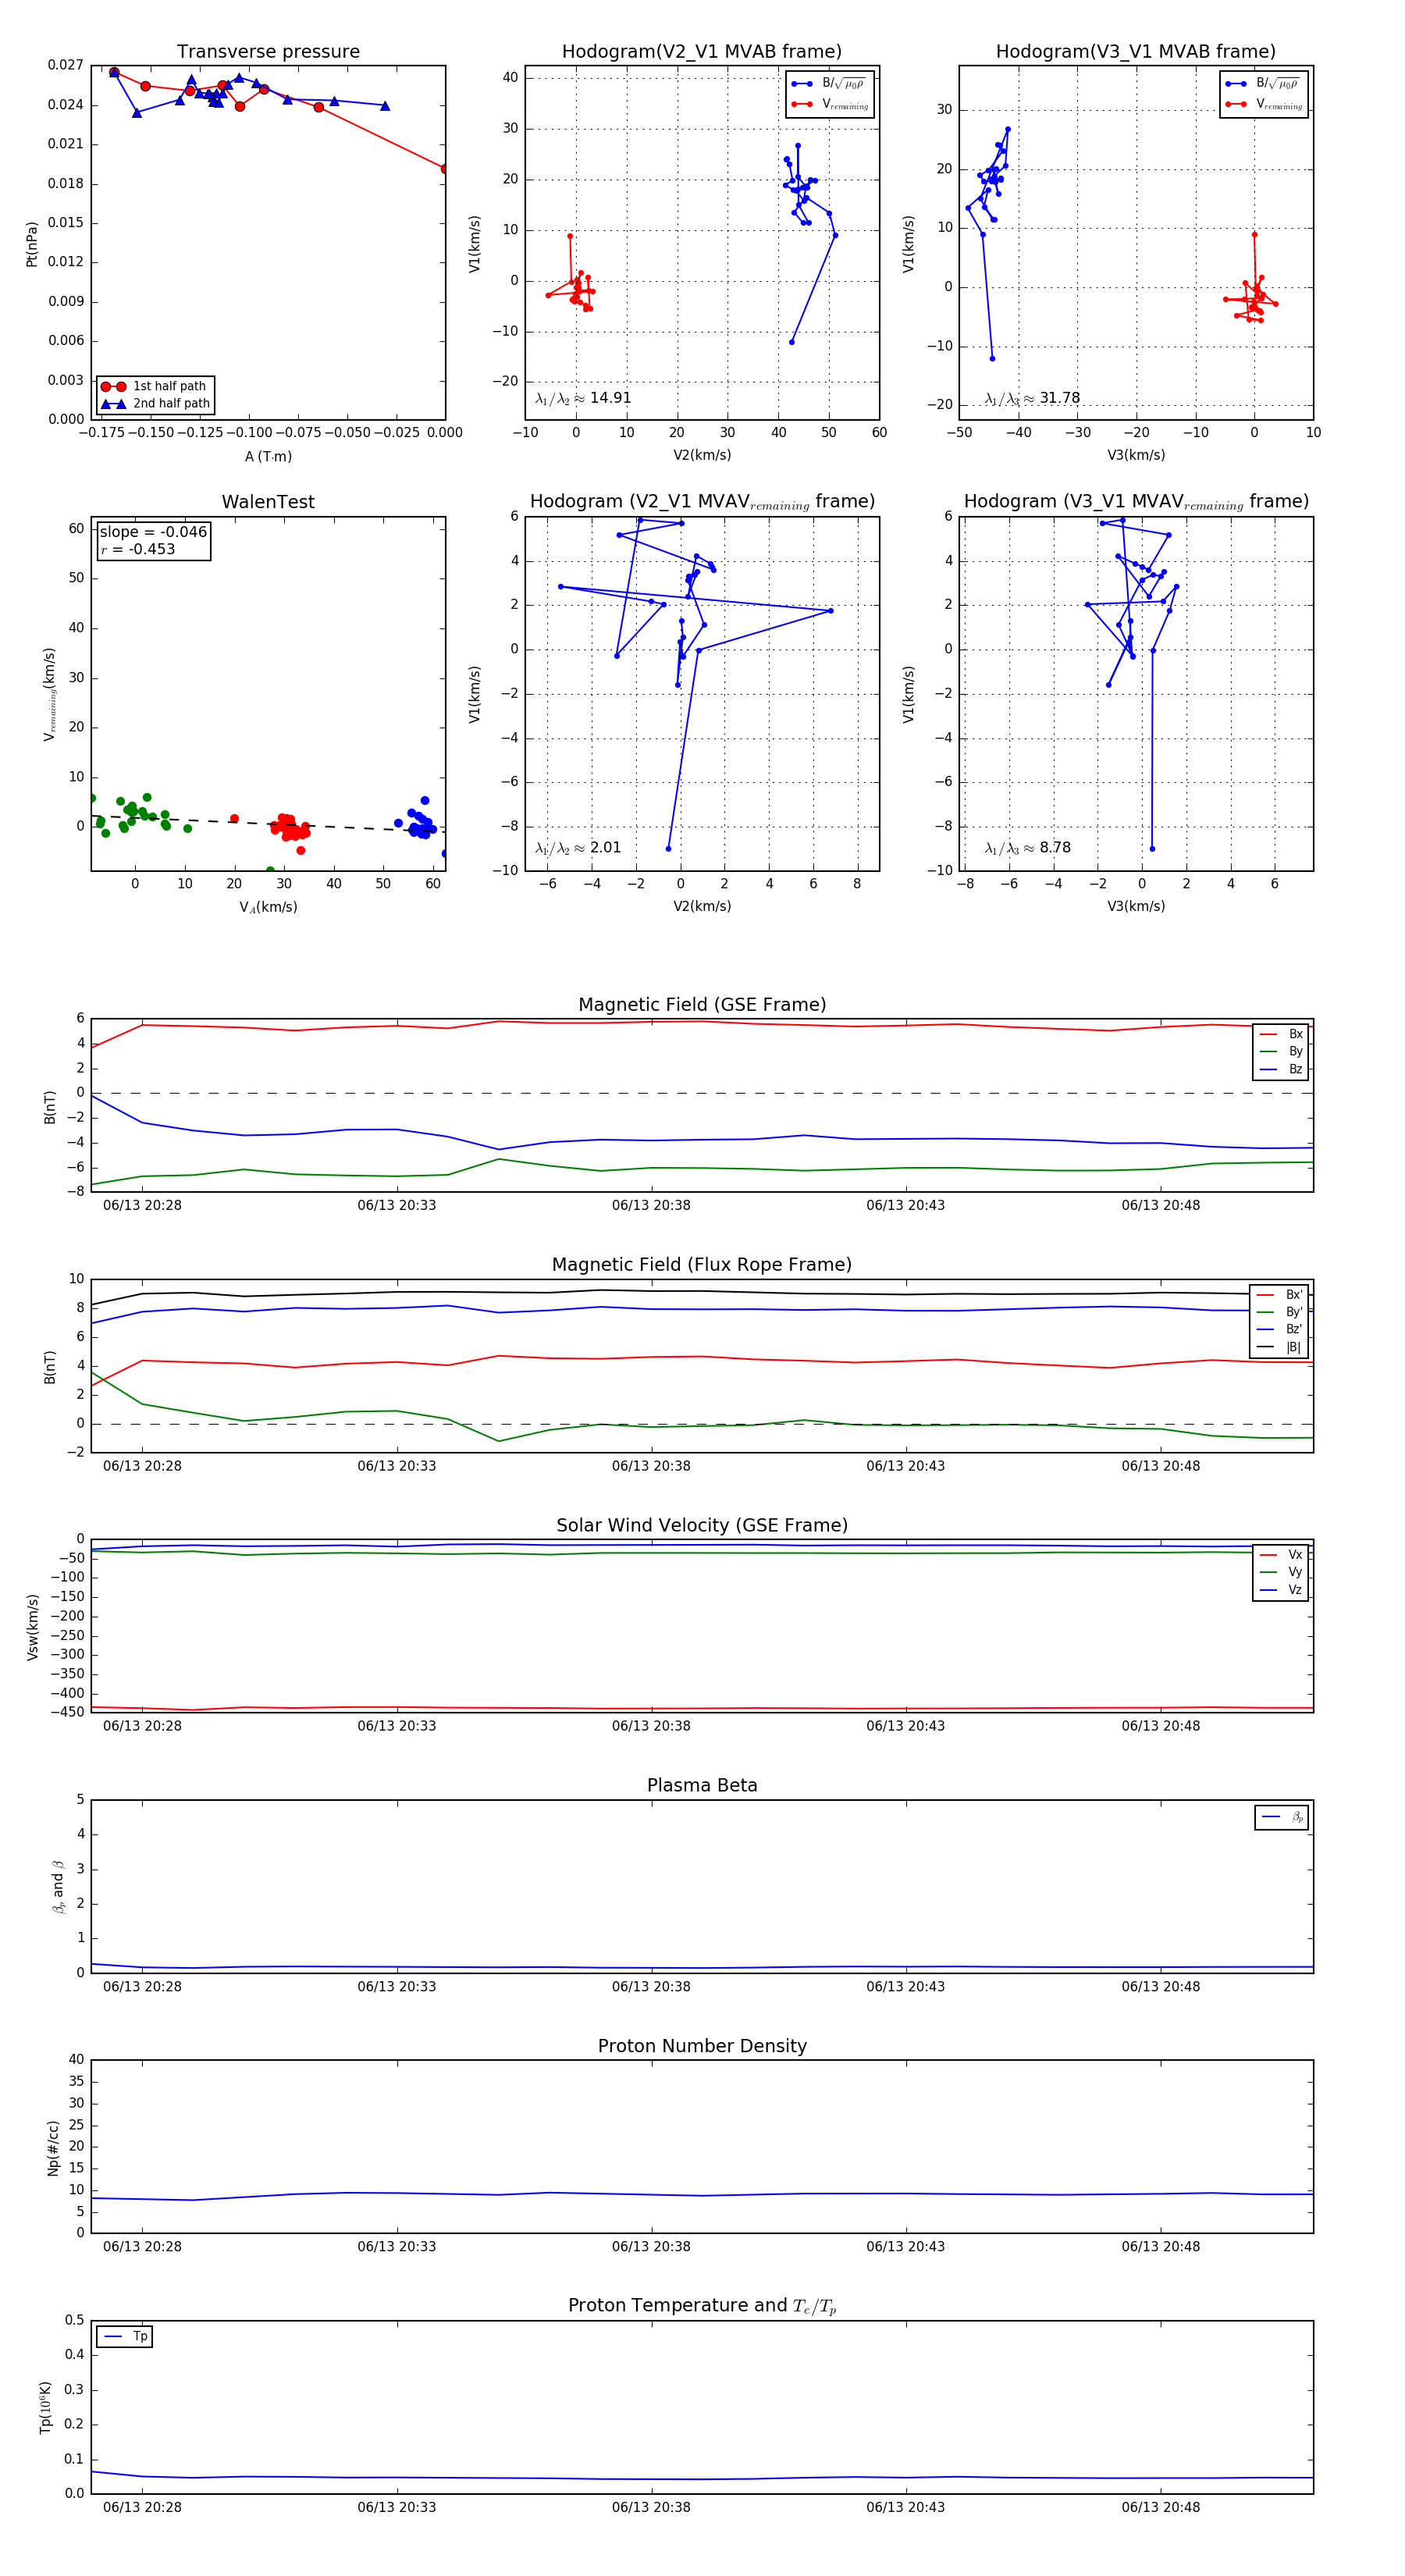Click the 'Hodogram (V2_V1 MVAVremaining frame)' title

702,502
